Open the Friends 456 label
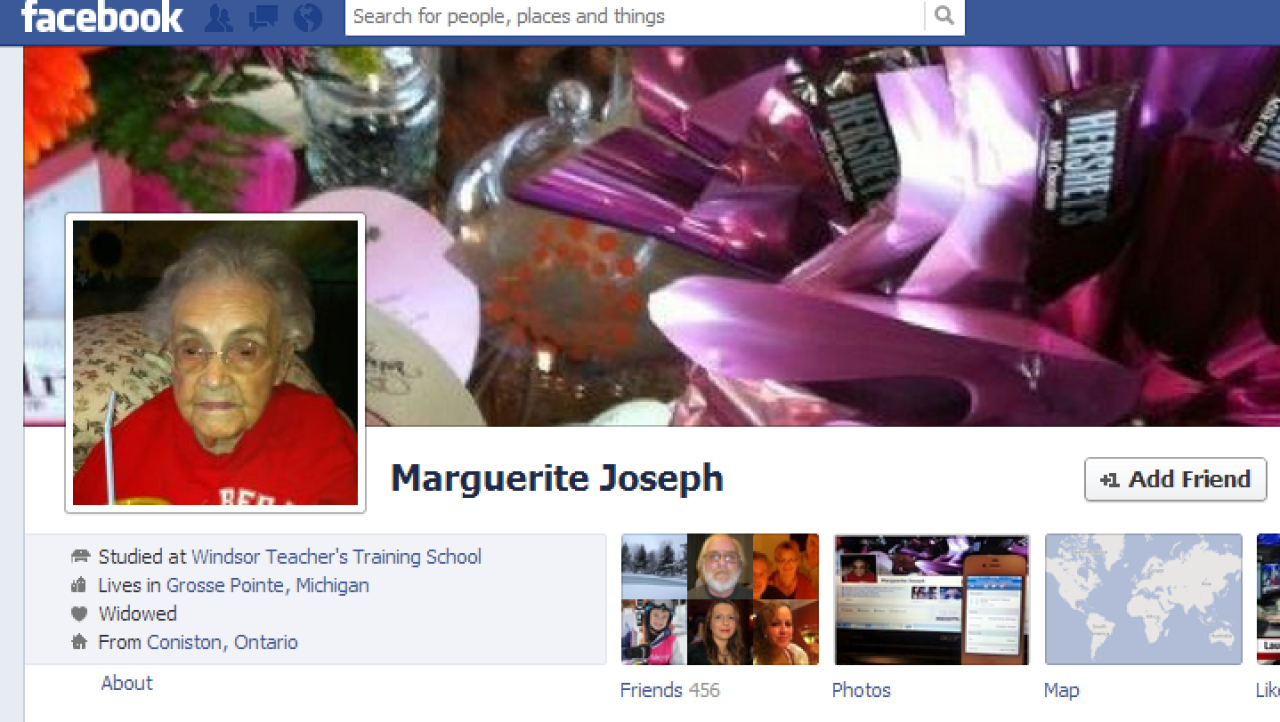Screen dimensions: 1280x722 click(x=670, y=690)
